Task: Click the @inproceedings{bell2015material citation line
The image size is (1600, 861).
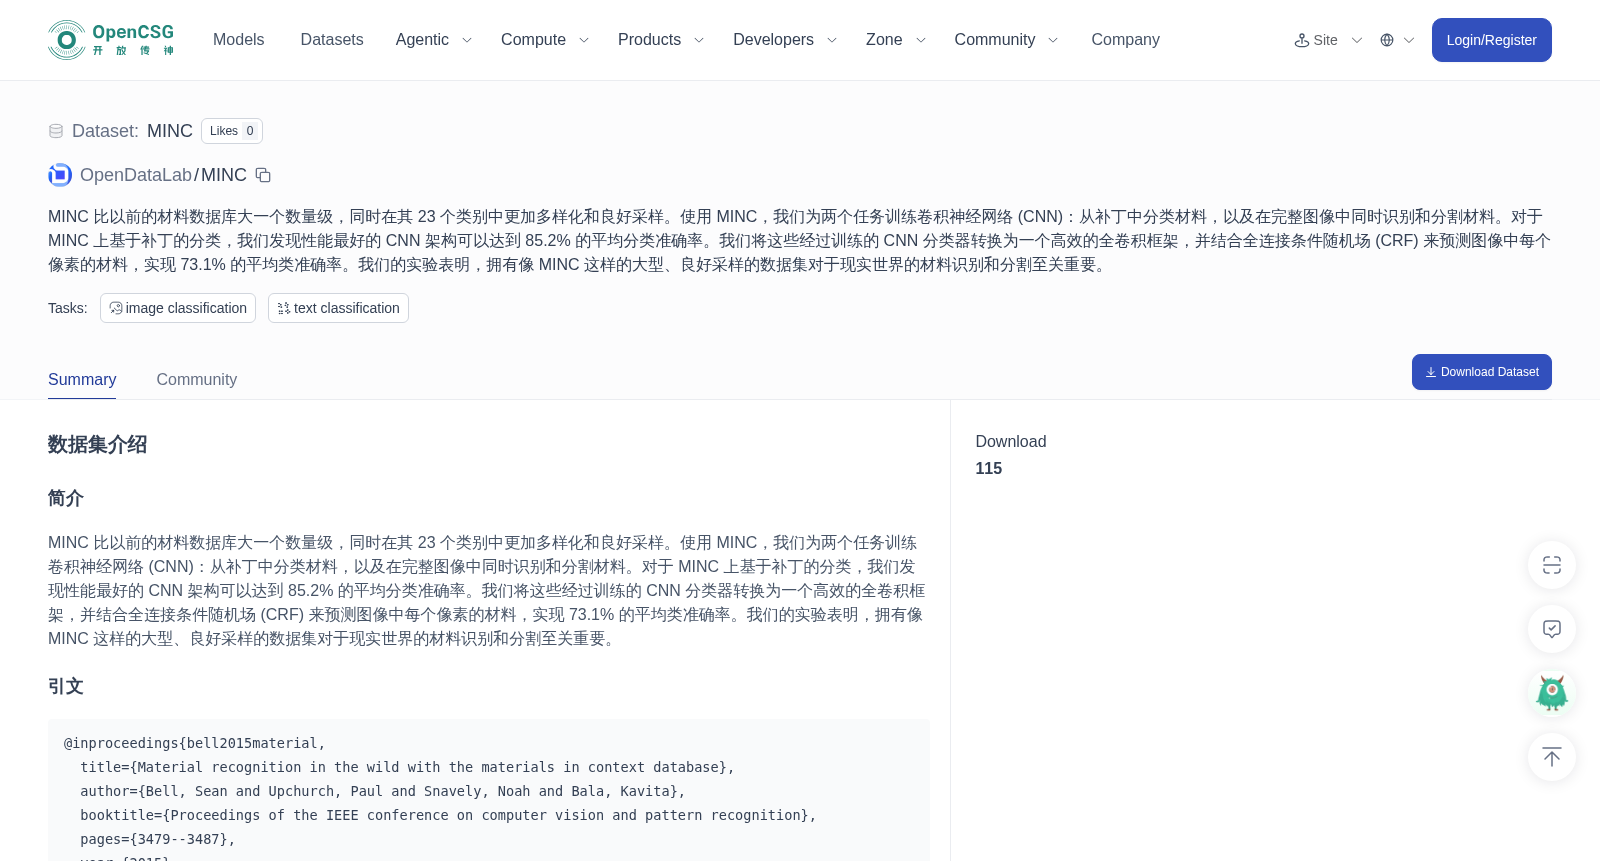Action: [x=195, y=743]
